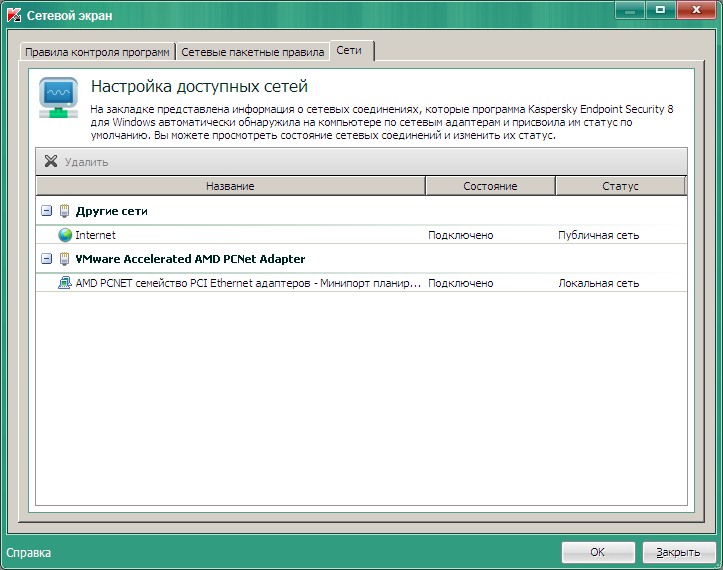Select the Internet network row
The width and height of the screenshot is (723, 570).
click(x=362, y=235)
